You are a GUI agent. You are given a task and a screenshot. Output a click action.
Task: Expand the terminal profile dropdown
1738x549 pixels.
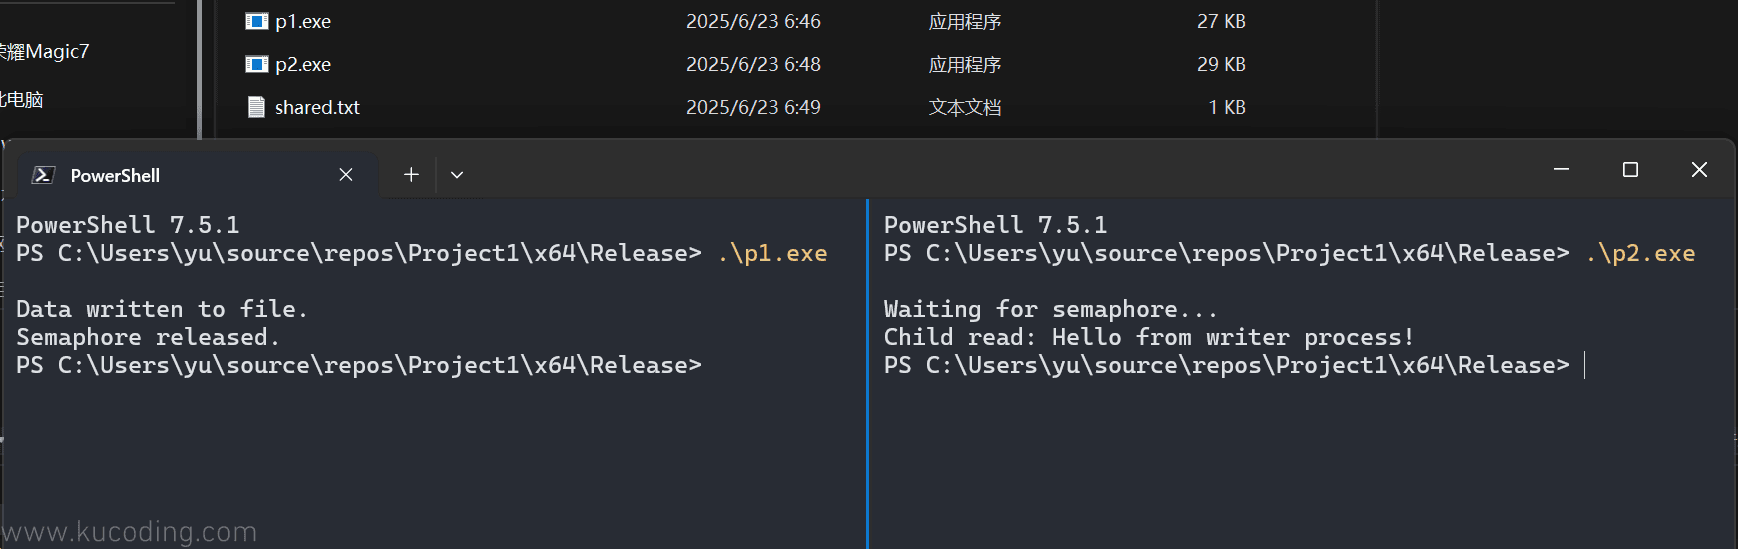457,175
